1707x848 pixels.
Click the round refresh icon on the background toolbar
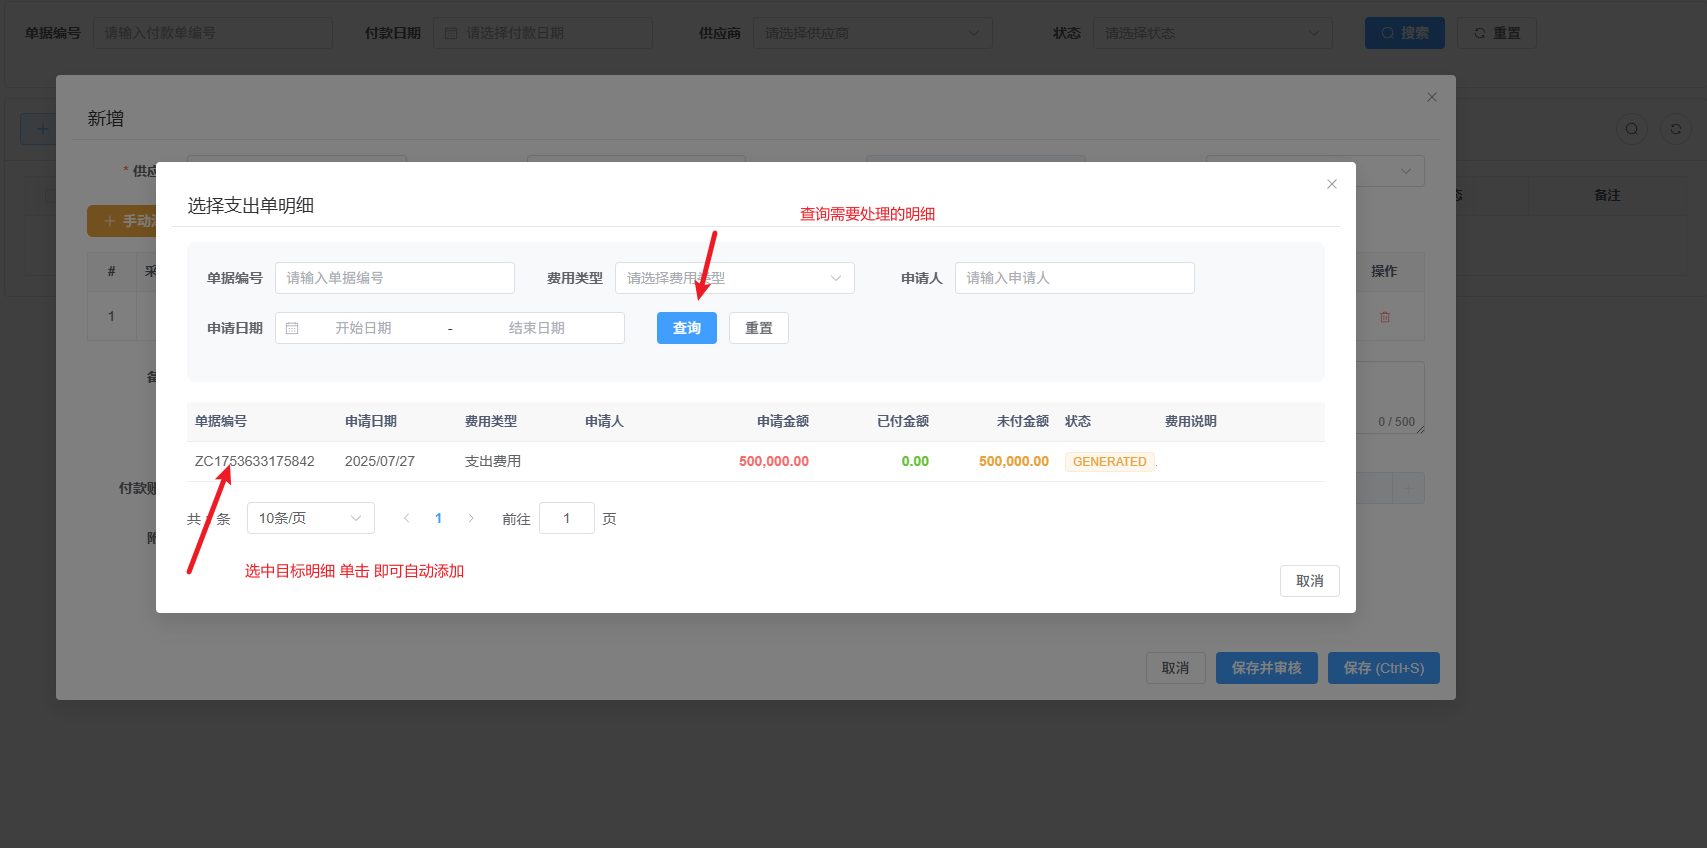point(1676,129)
